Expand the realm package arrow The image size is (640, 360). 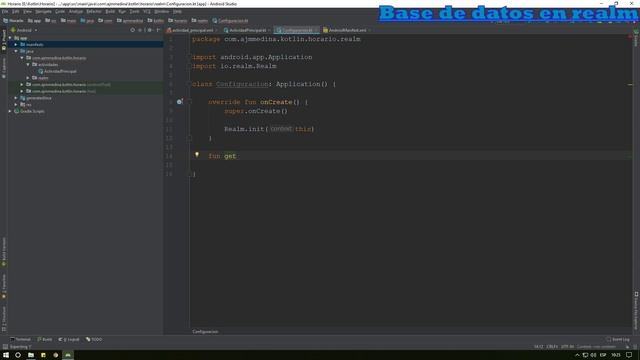tap(28, 78)
